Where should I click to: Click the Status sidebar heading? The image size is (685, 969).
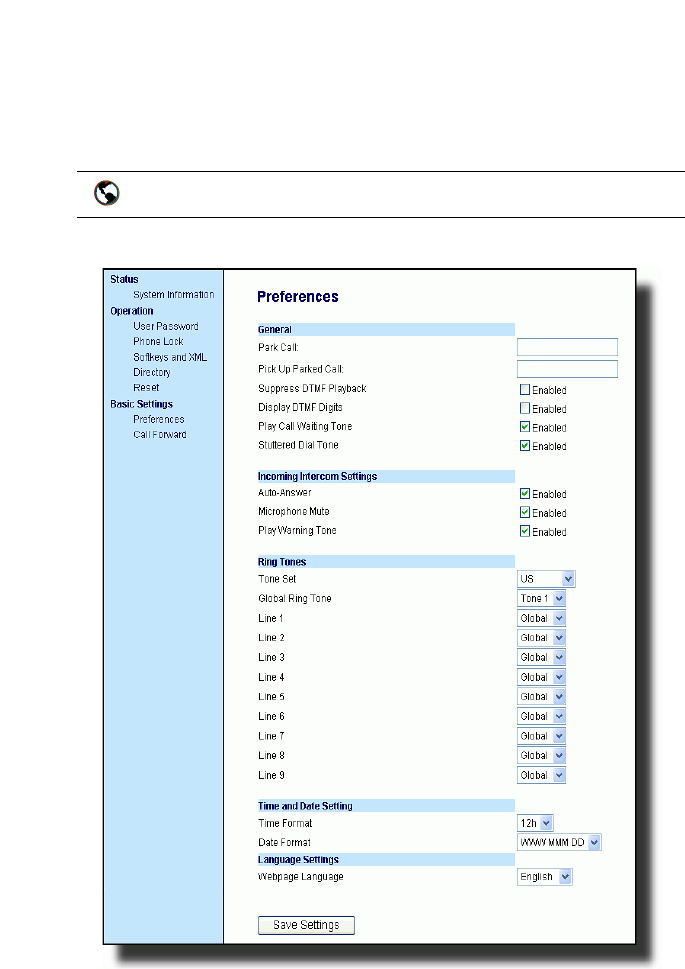(x=124, y=279)
